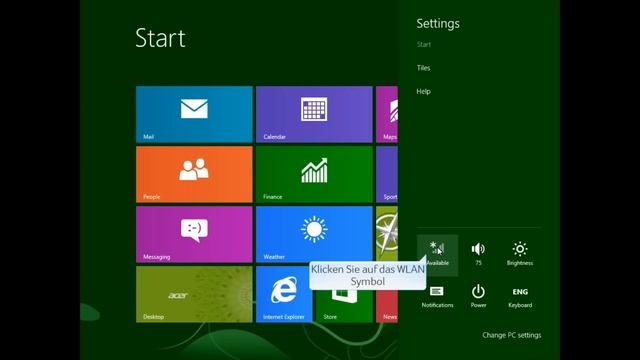Click the Power icon

(x=478, y=297)
